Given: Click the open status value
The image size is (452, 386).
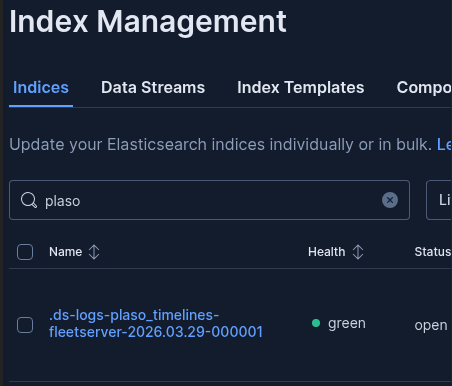Looking at the screenshot, I should click(431, 325).
